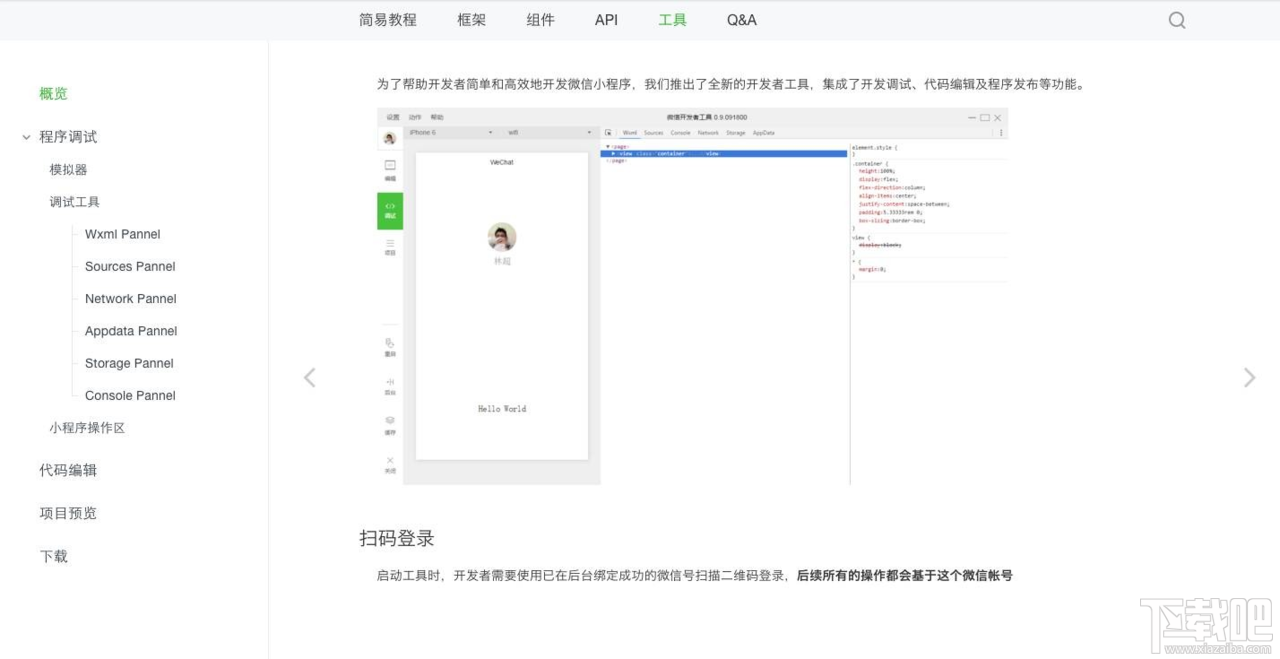1280x659 pixels.
Task: Click the user avatar in devtools sidebar
Action: click(x=389, y=136)
